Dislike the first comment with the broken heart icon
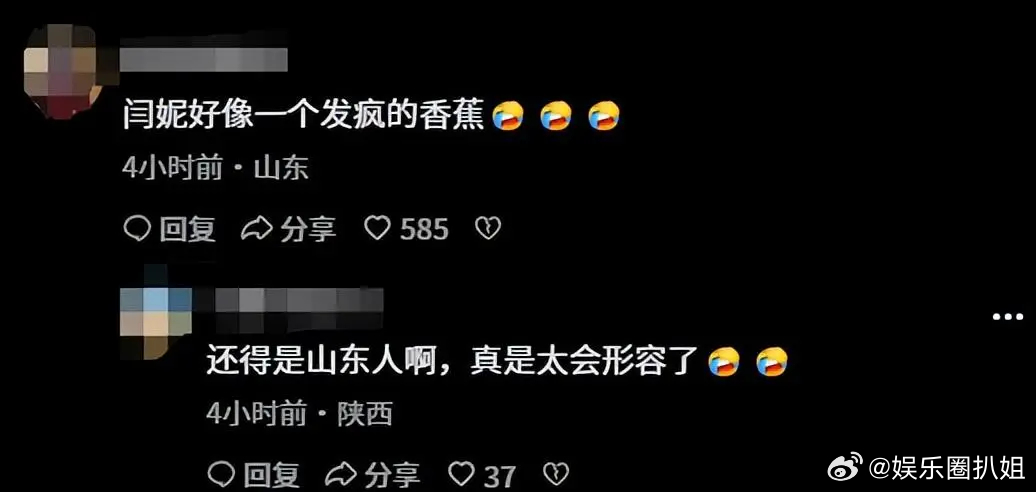Screen dimensions: 1036x492 [x=488, y=229]
